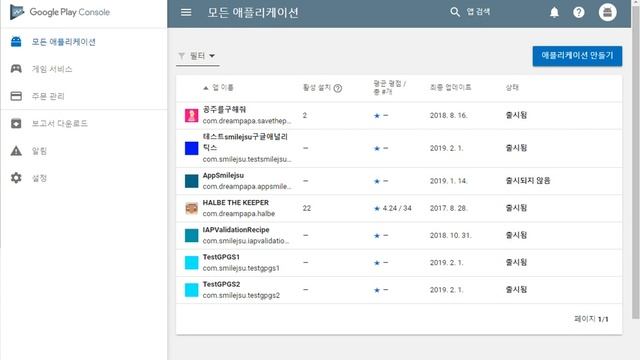The height and width of the screenshot is (360, 640).
Task: Open the hamburger menu icon
Action: click(x=186, y=12)
